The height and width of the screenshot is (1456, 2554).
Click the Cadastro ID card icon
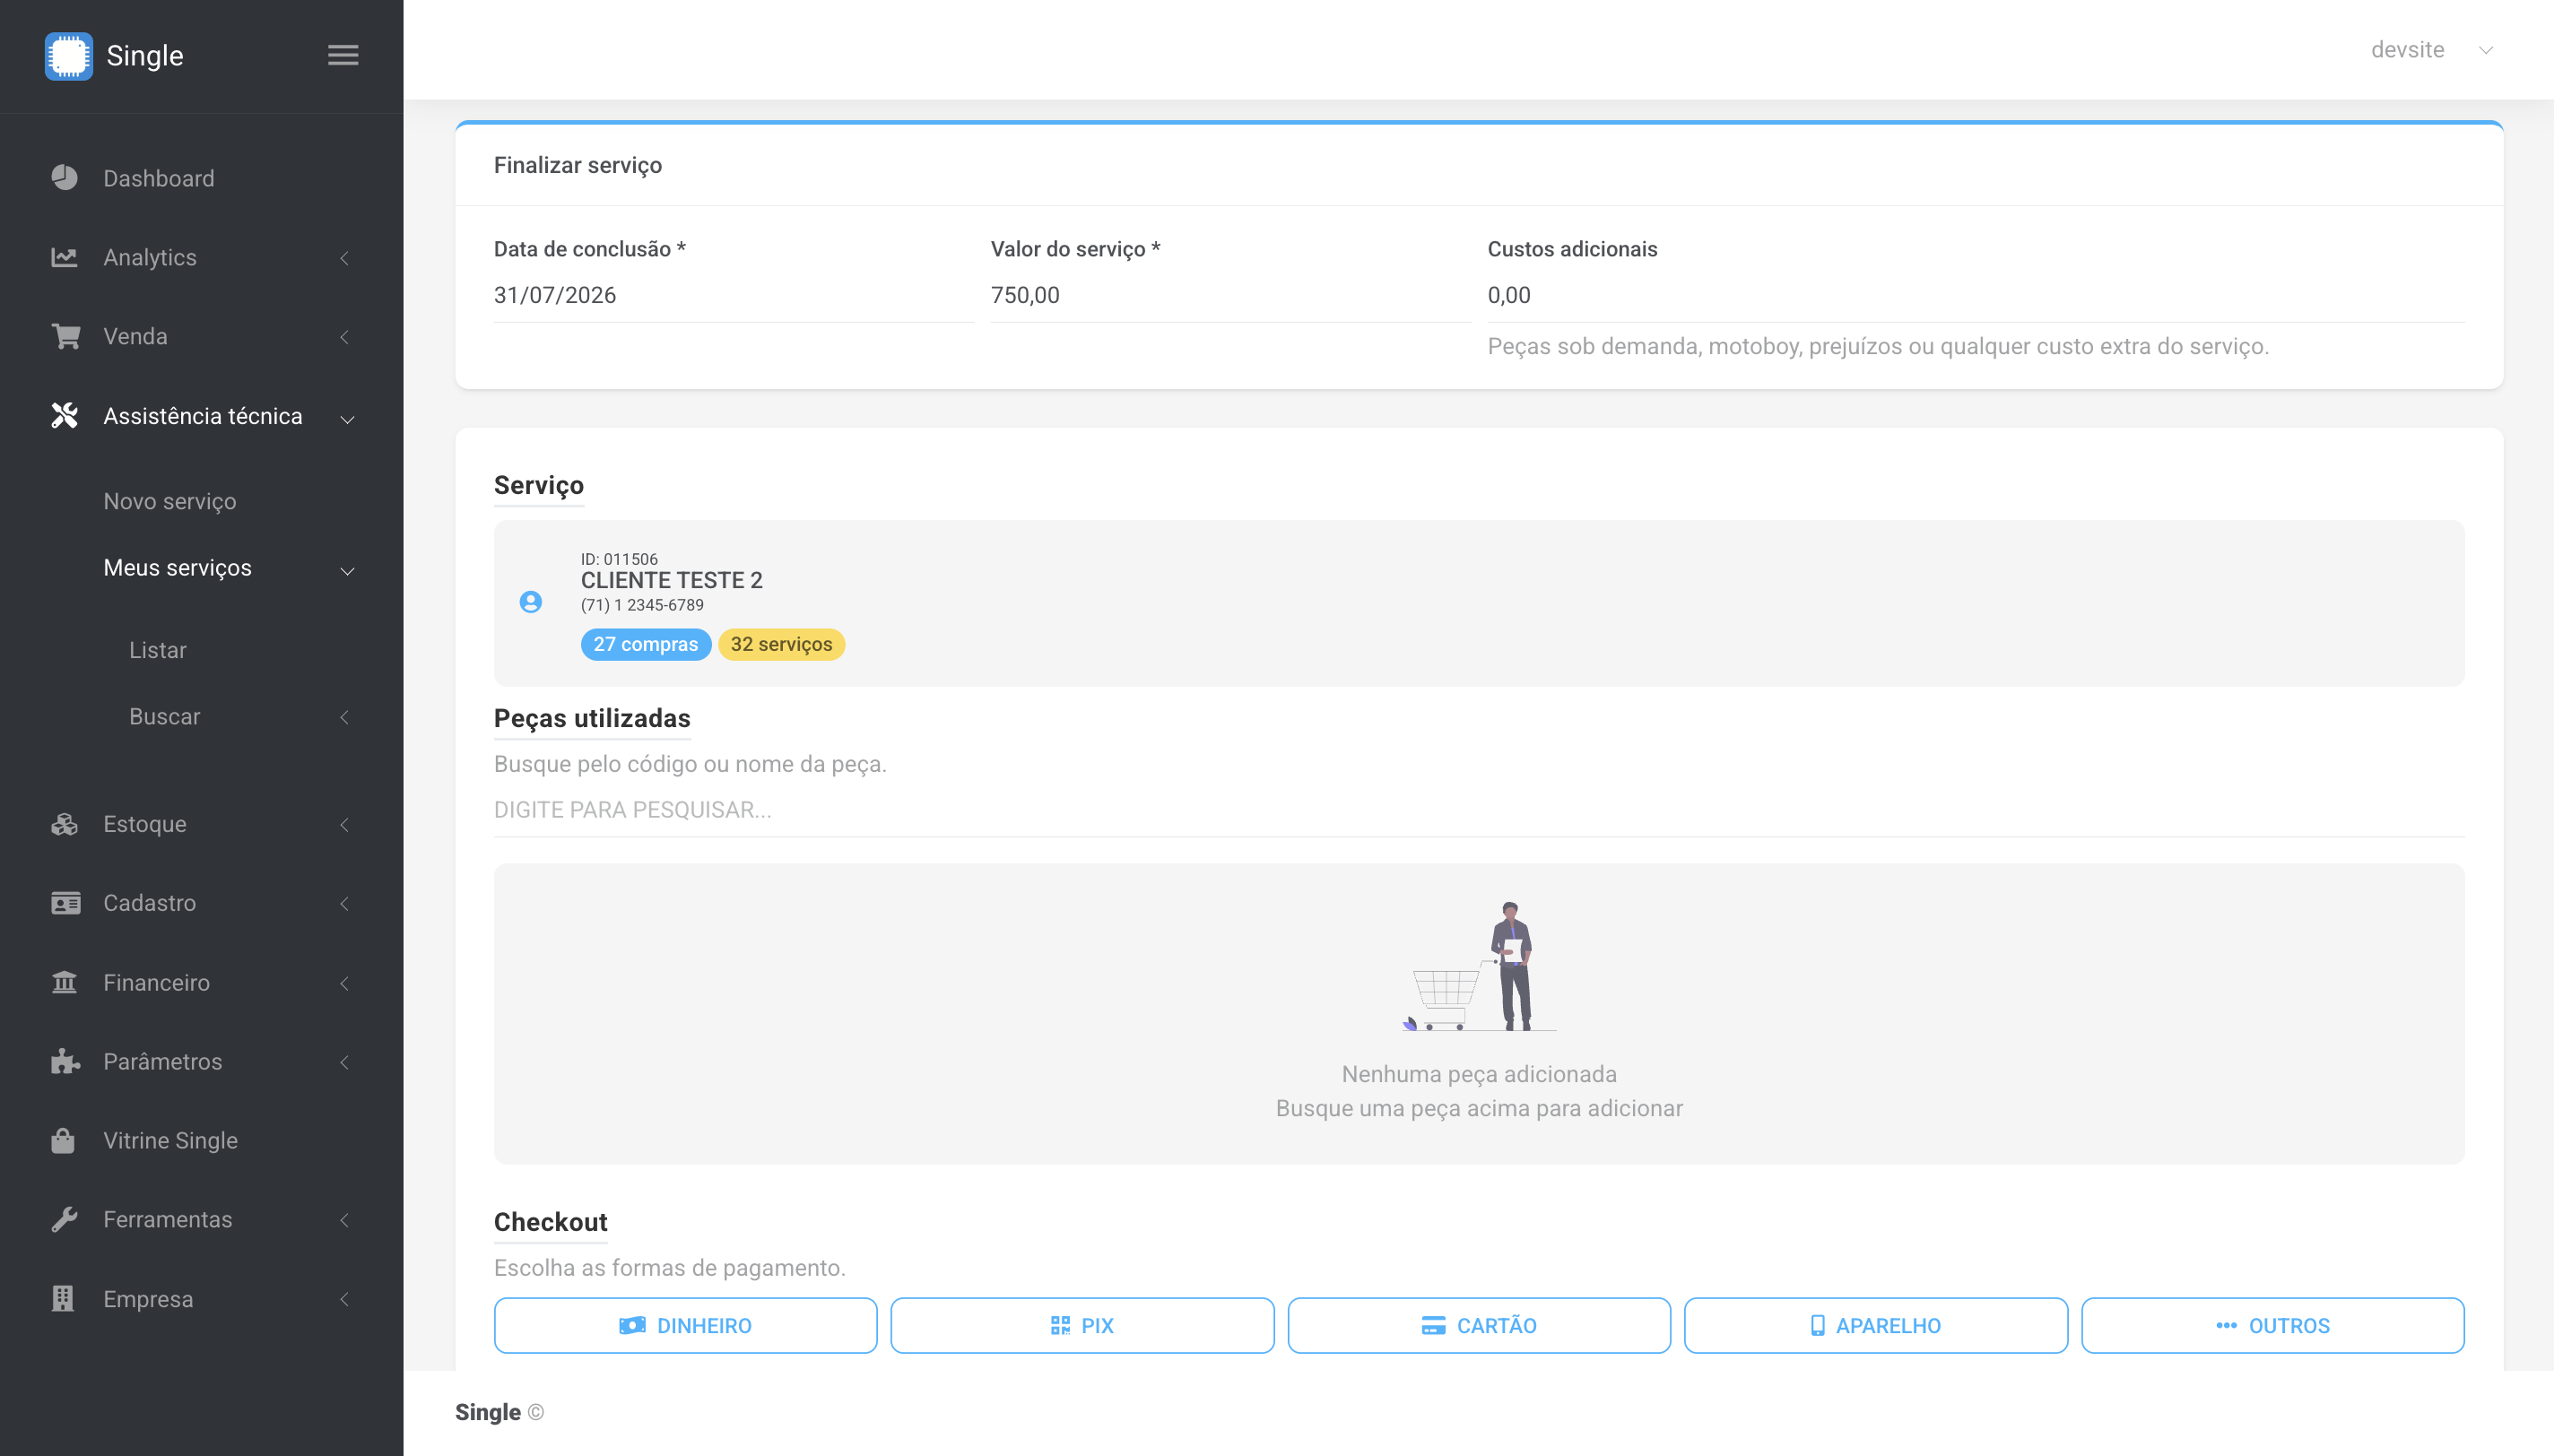65,903
